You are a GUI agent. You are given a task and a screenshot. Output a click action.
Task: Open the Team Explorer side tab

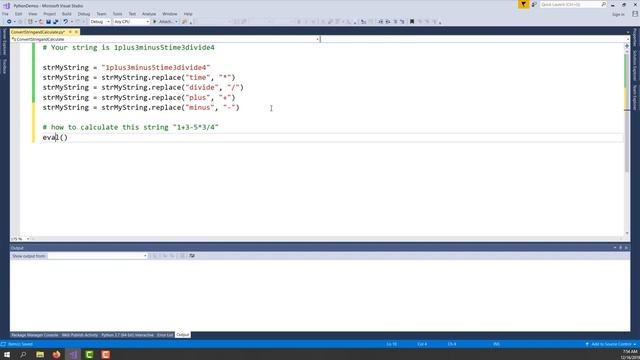click(635, 97)
